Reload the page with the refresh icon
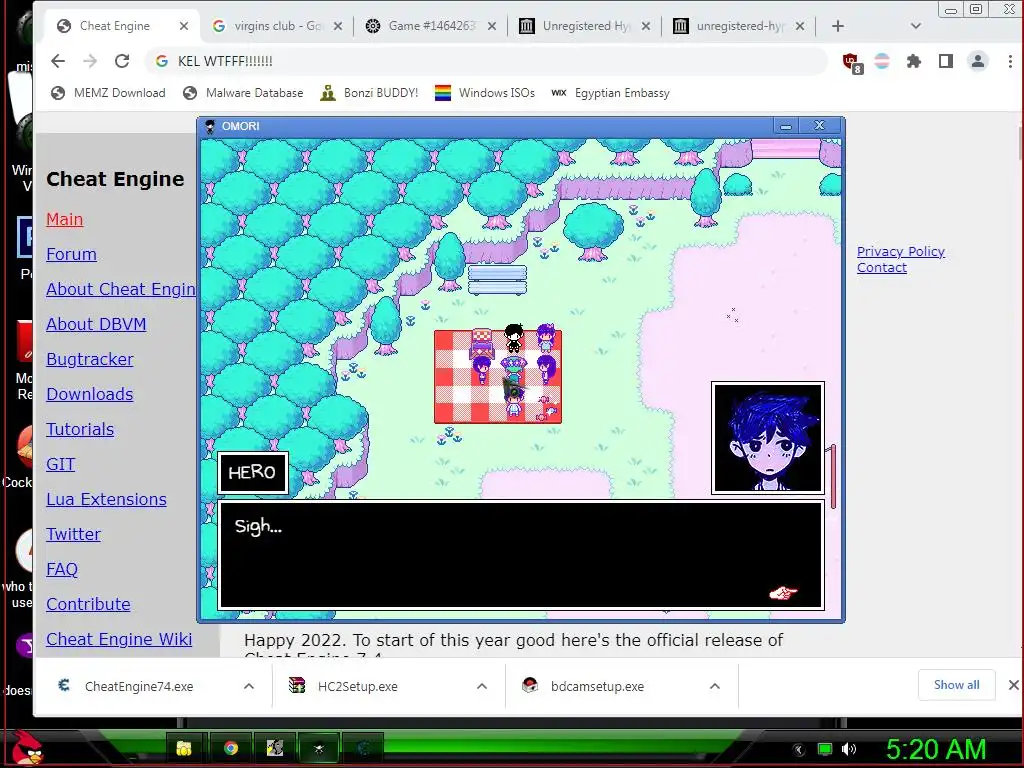The width and height of the screenshot is (1024, 768). [121, 61]
